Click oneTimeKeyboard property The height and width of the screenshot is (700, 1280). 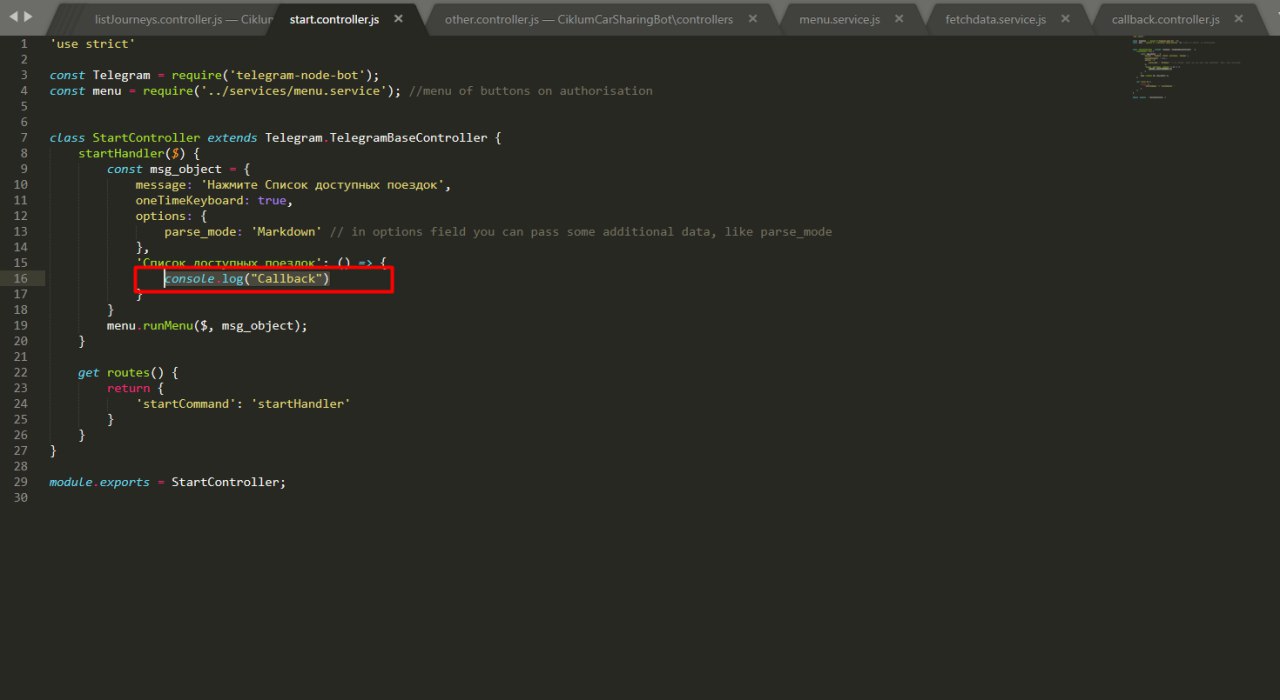pyautogui.click(x=190, y=200)
